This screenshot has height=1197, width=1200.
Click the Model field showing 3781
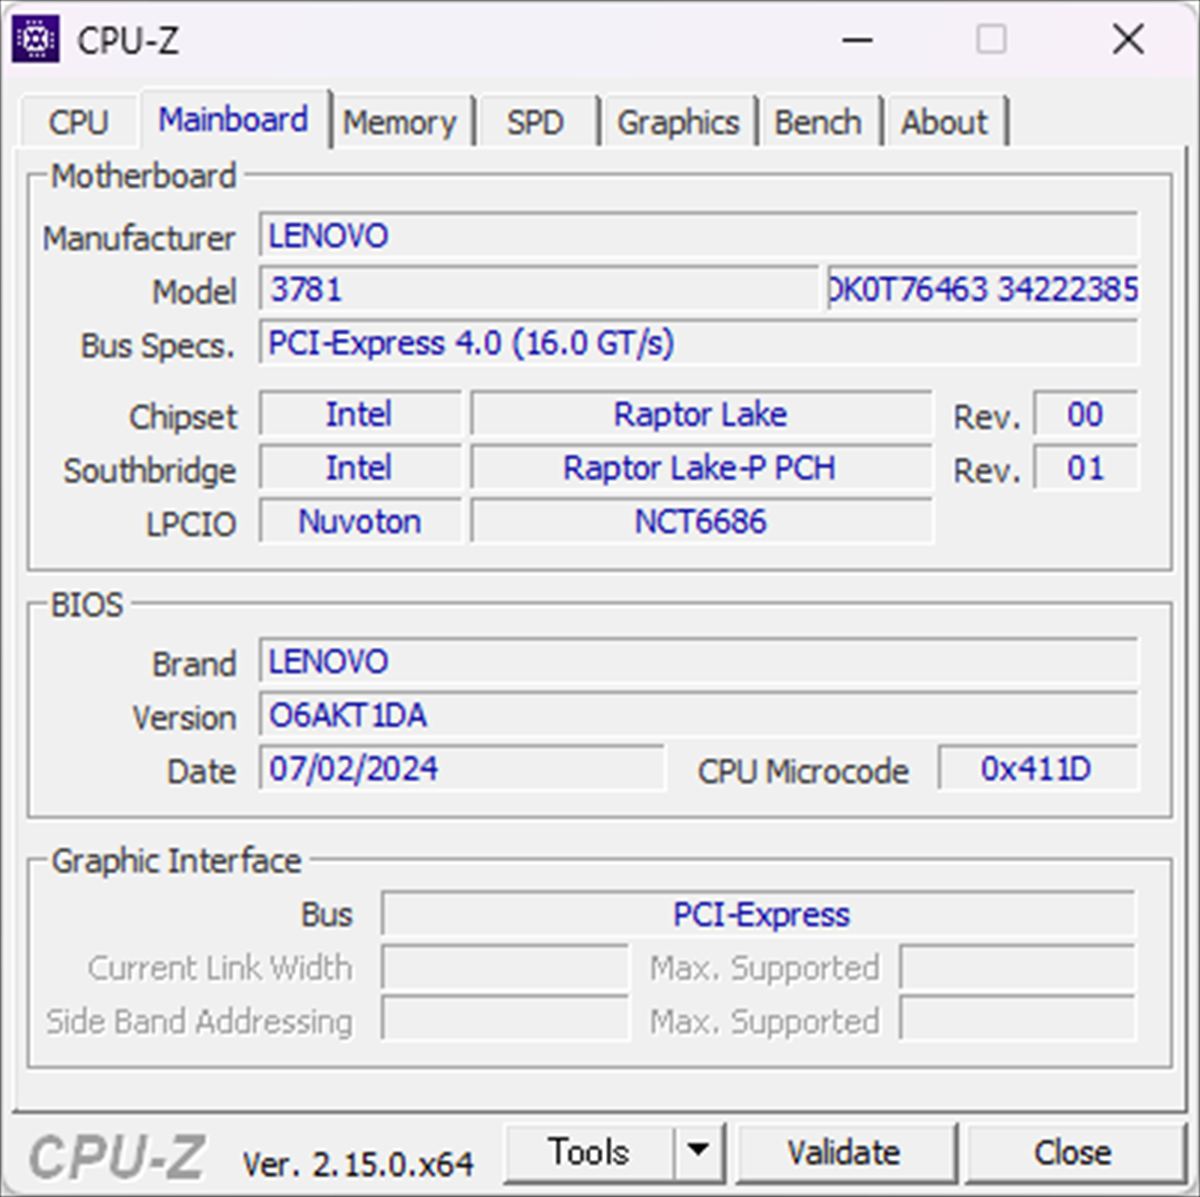[539, 290]
